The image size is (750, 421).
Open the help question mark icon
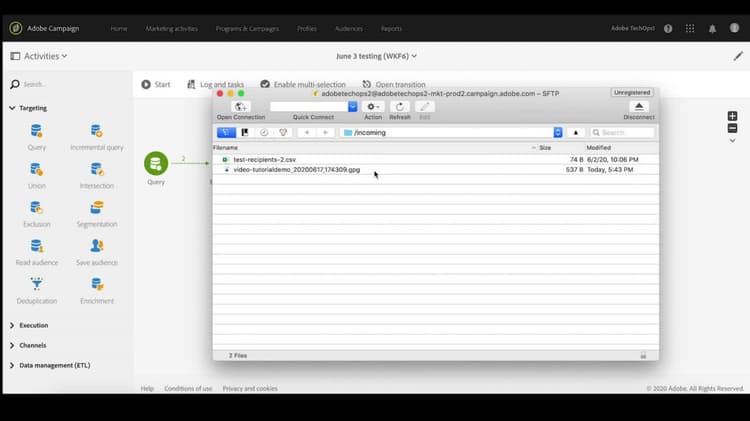[x=668, y=29]
